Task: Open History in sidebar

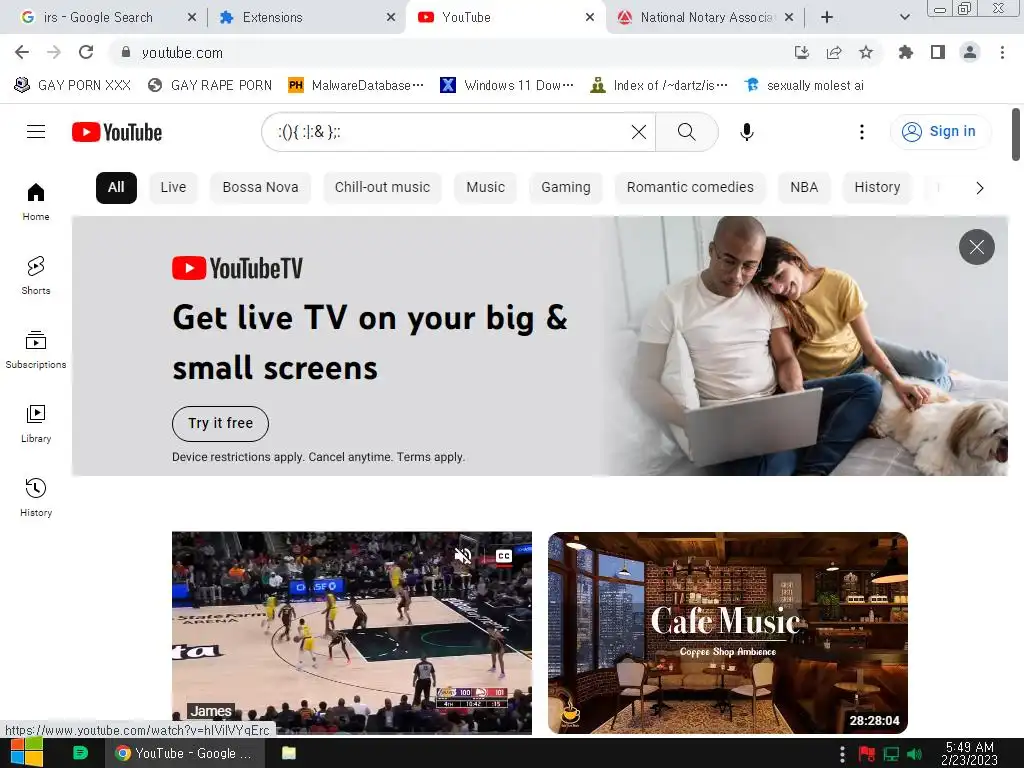Action: coord(36,498)
